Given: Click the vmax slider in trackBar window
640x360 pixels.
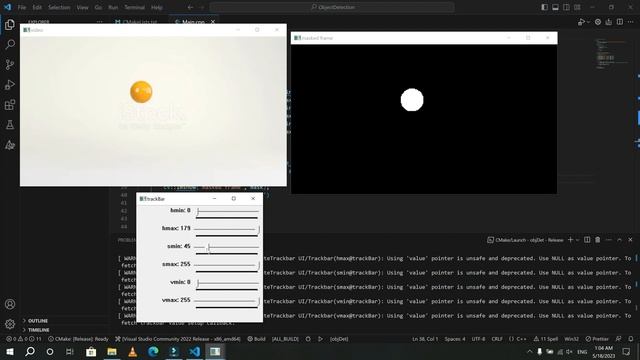Looking at the screenshot, I should [x=227, y=301].
